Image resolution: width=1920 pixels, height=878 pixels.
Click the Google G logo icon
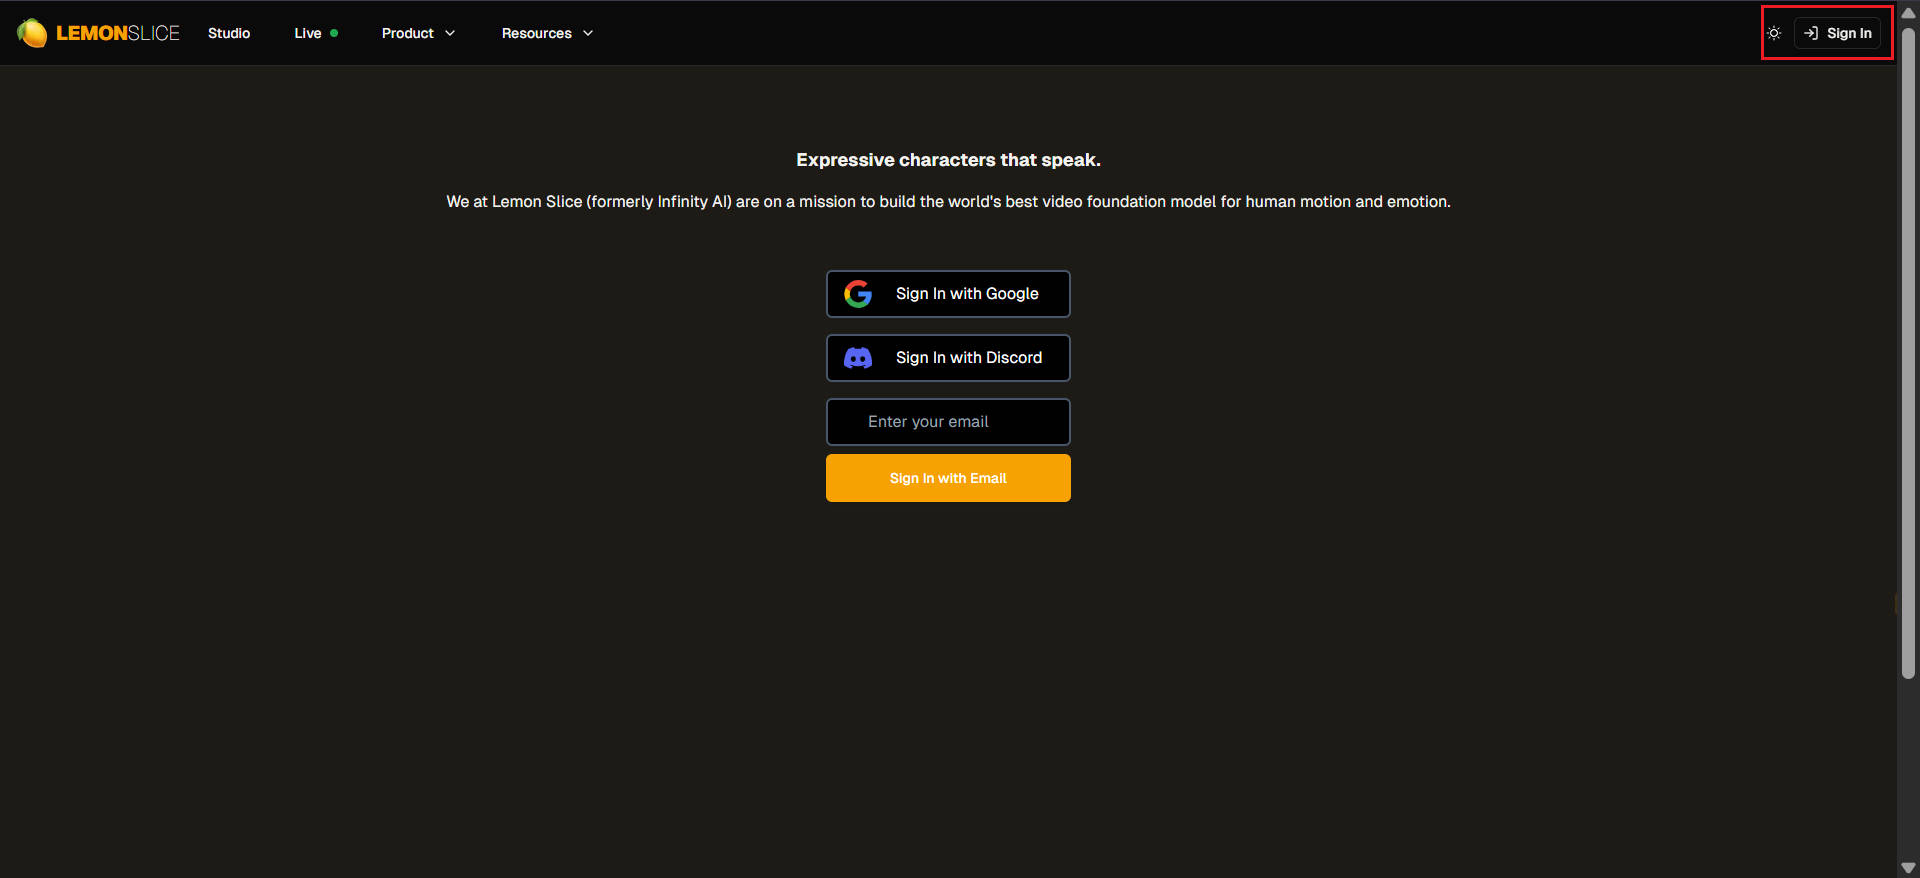point(858,294)
